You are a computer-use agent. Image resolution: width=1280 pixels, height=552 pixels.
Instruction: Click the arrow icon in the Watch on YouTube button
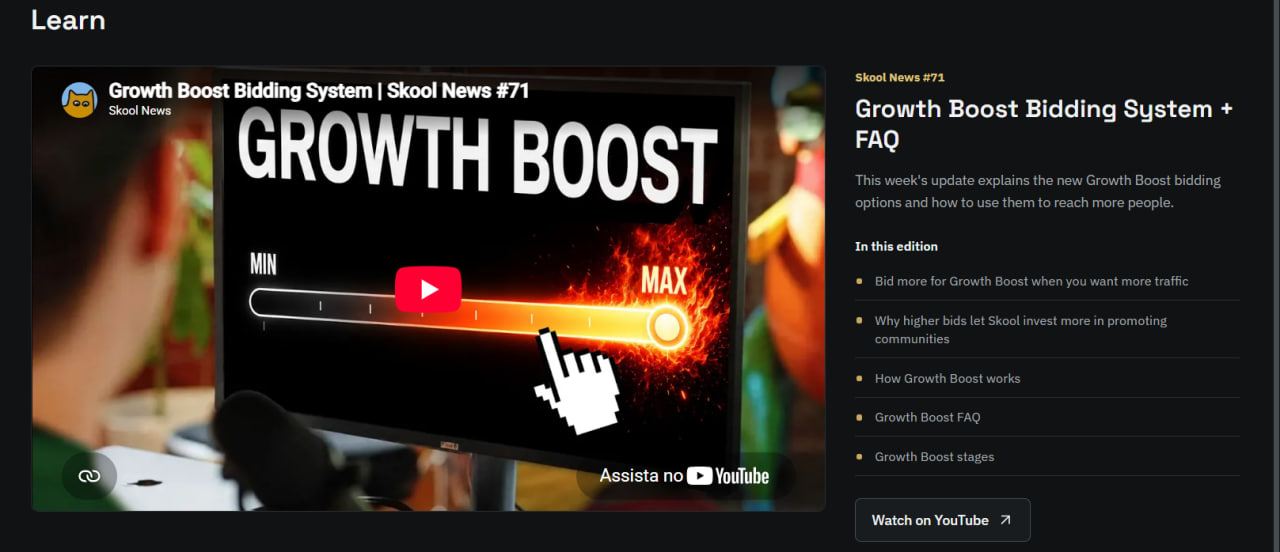1005,520
